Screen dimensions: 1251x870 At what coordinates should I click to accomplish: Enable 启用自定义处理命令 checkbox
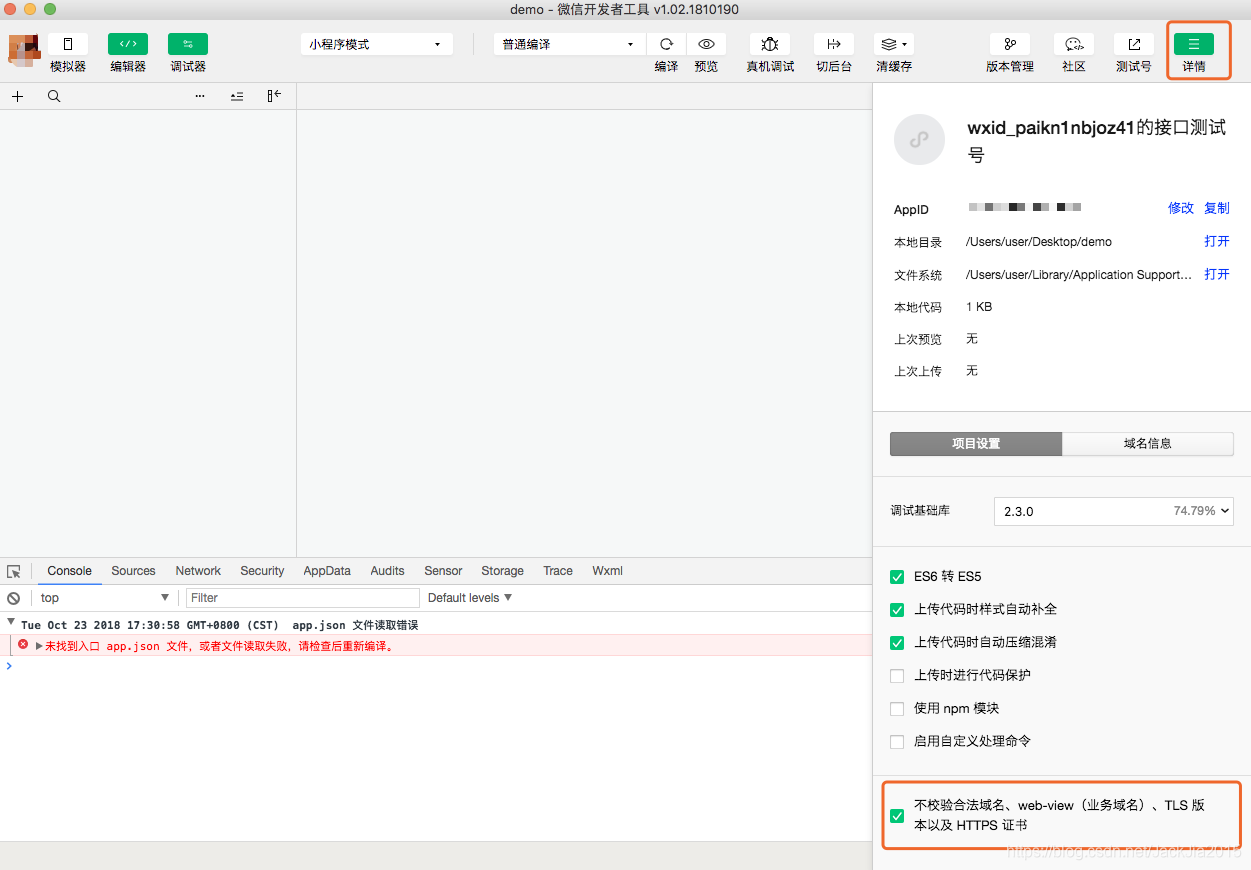point(897,742)
